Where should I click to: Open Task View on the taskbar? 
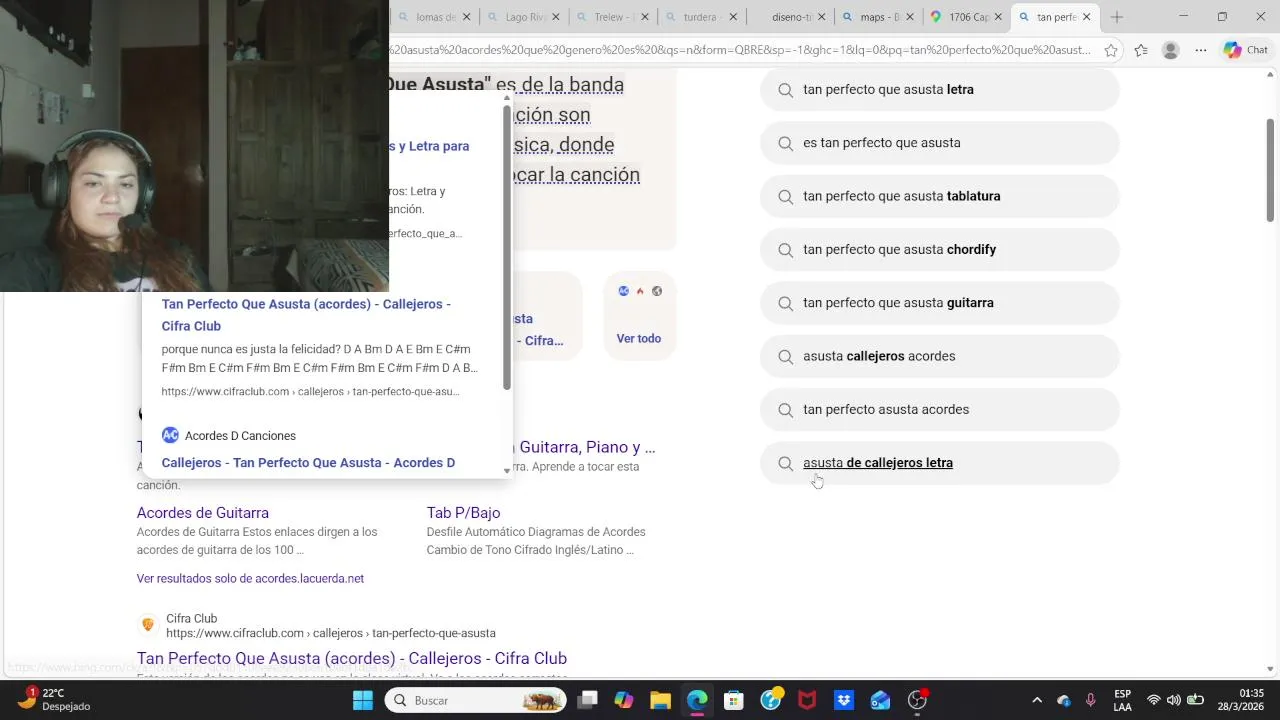588,700
